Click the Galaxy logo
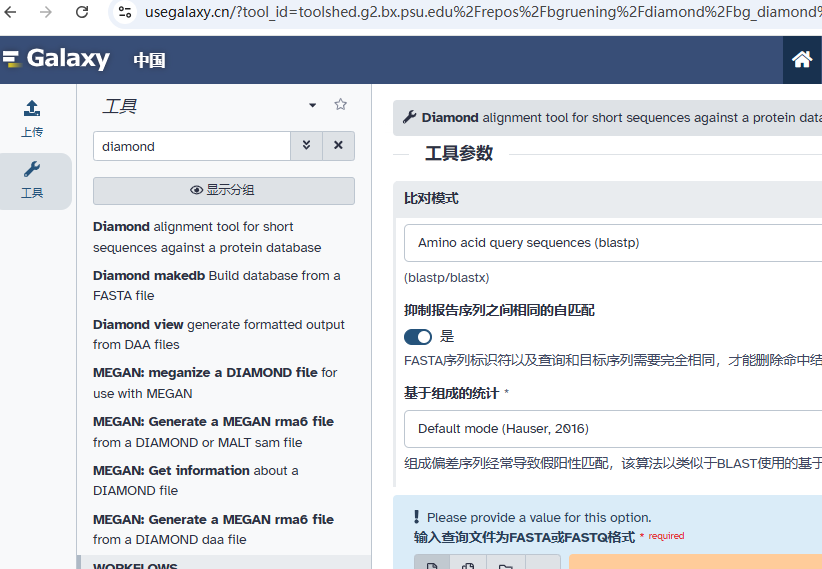 coord(56,58)
